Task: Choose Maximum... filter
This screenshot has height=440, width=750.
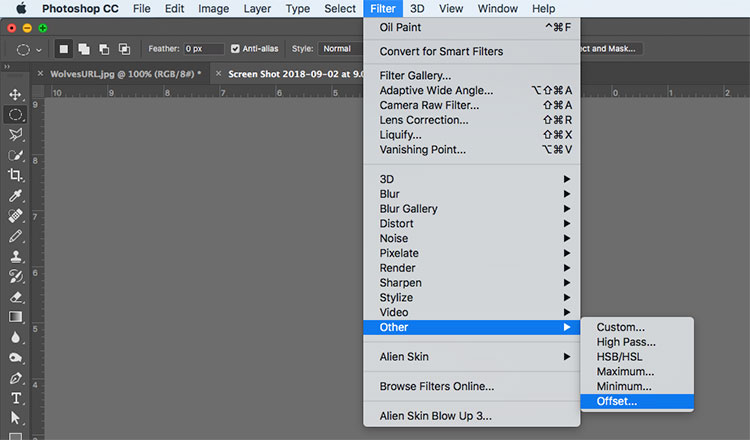Action: point(637,372)
